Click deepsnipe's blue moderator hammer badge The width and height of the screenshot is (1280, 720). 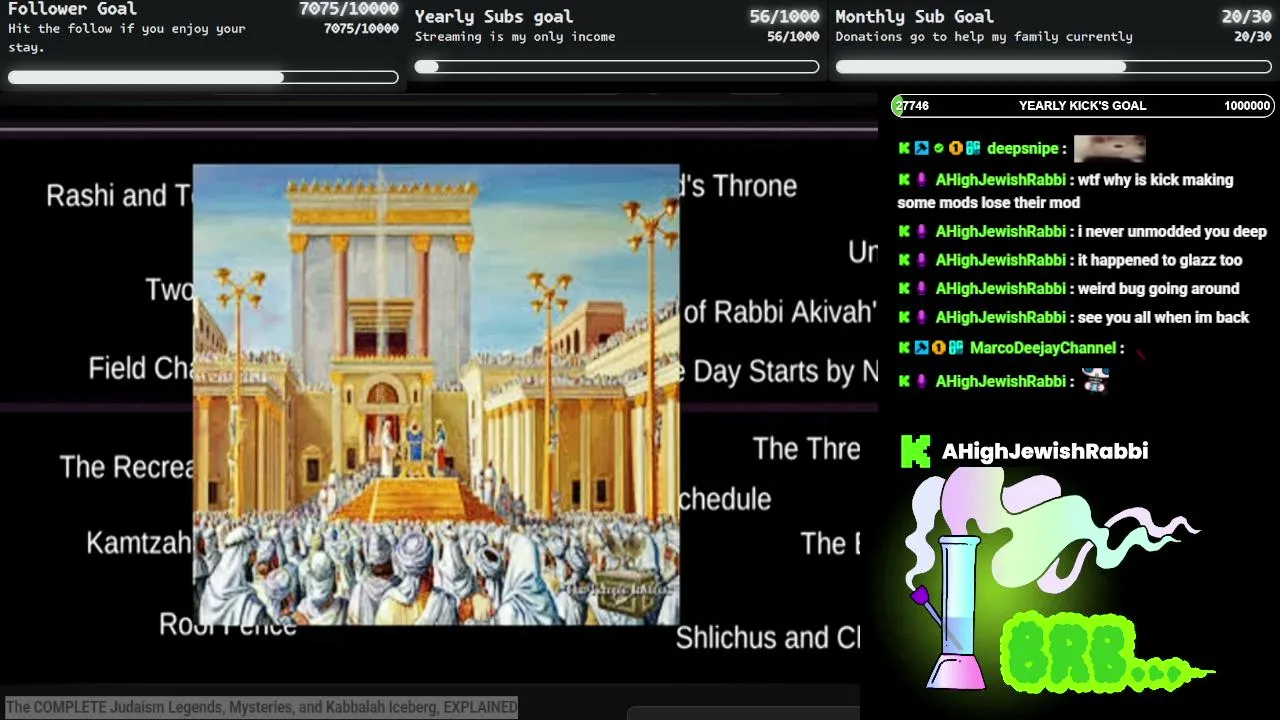point(922,148)
